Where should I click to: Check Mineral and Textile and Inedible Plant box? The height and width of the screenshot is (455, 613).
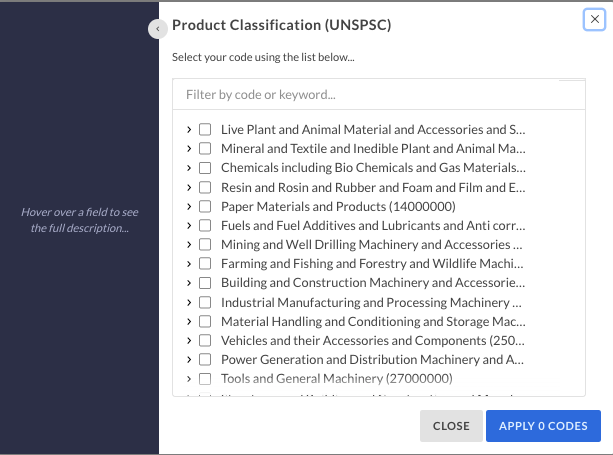pyautogui.click(x=205, y=149)
